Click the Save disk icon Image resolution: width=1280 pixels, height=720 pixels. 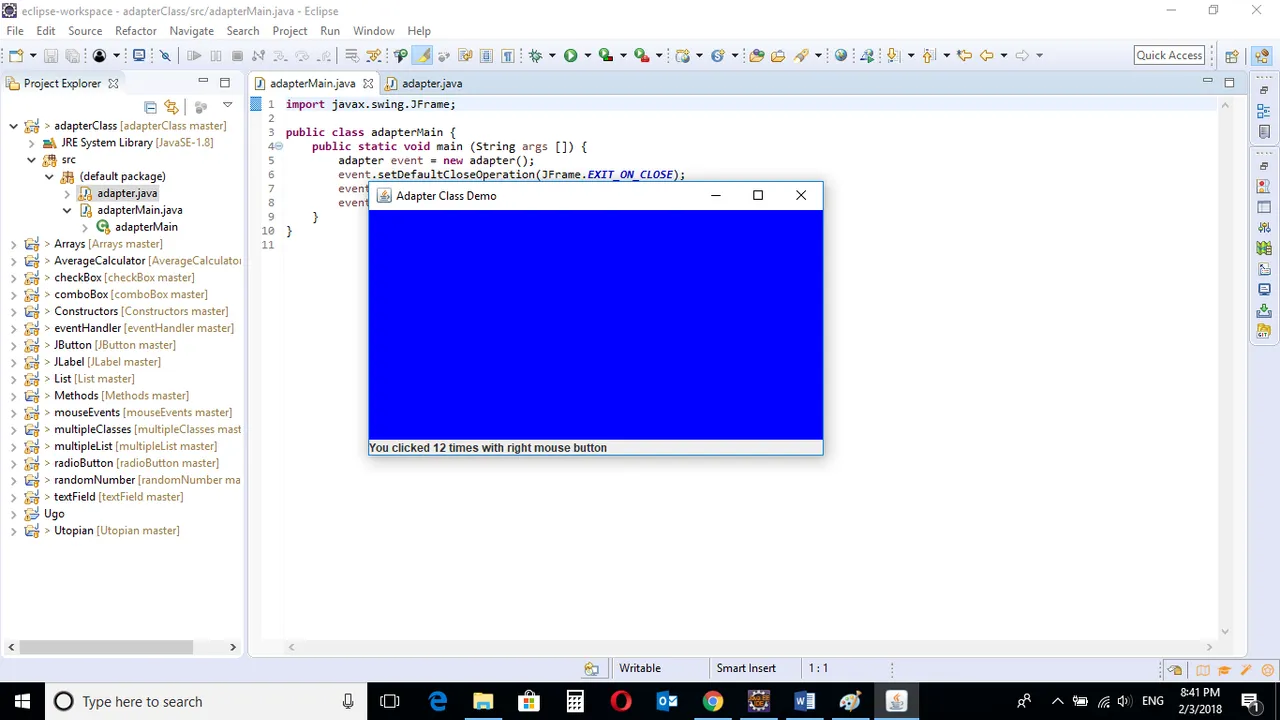(50, 56)
